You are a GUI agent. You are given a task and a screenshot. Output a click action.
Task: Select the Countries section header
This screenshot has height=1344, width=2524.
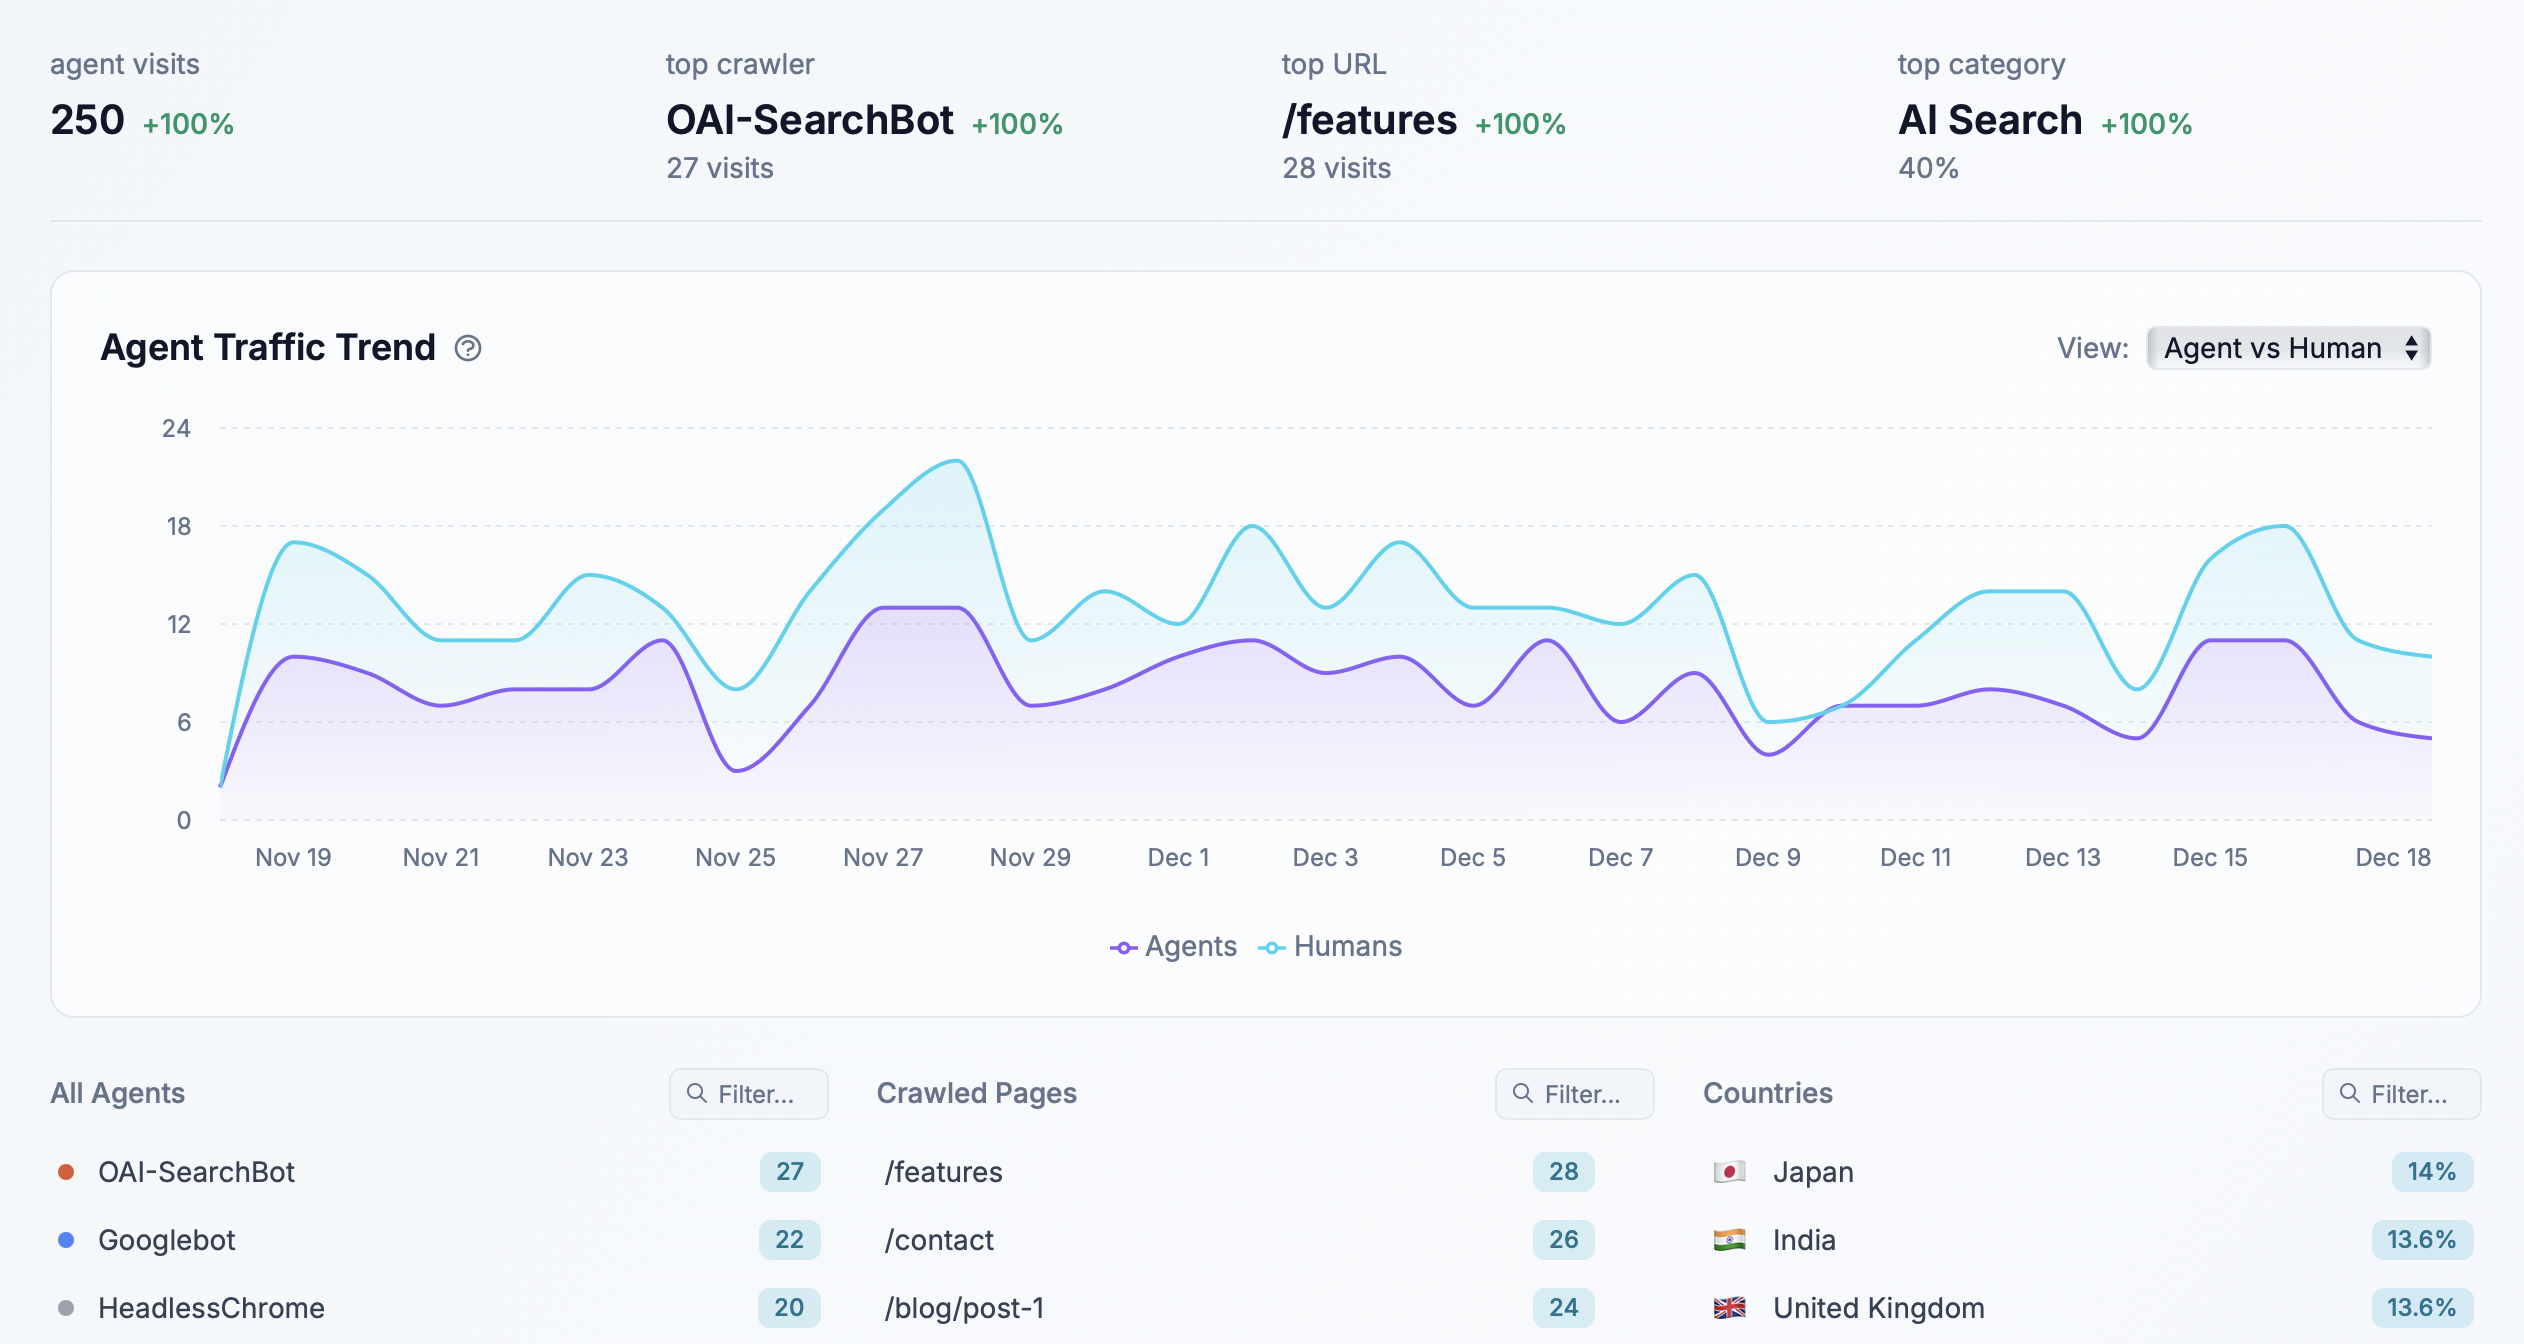coord(1767,1093)
